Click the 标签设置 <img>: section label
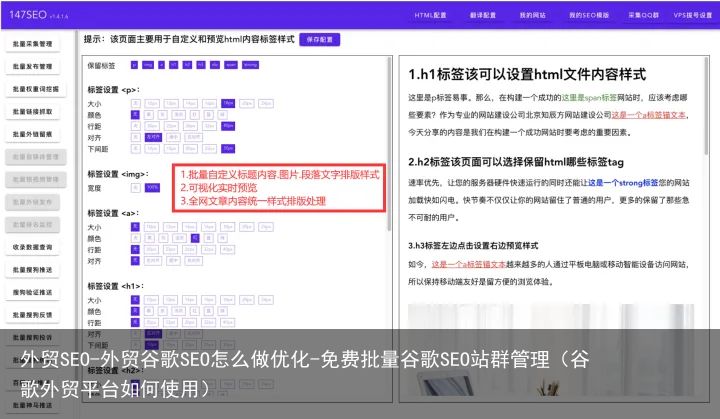This screenshot has width=720, height=419. 118,174
